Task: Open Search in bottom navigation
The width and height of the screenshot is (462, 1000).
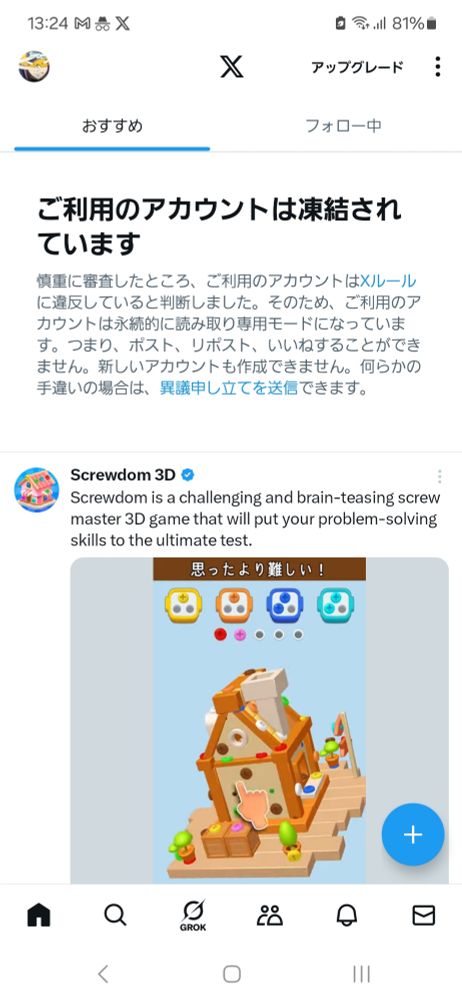Action: [x=115, y=915]
